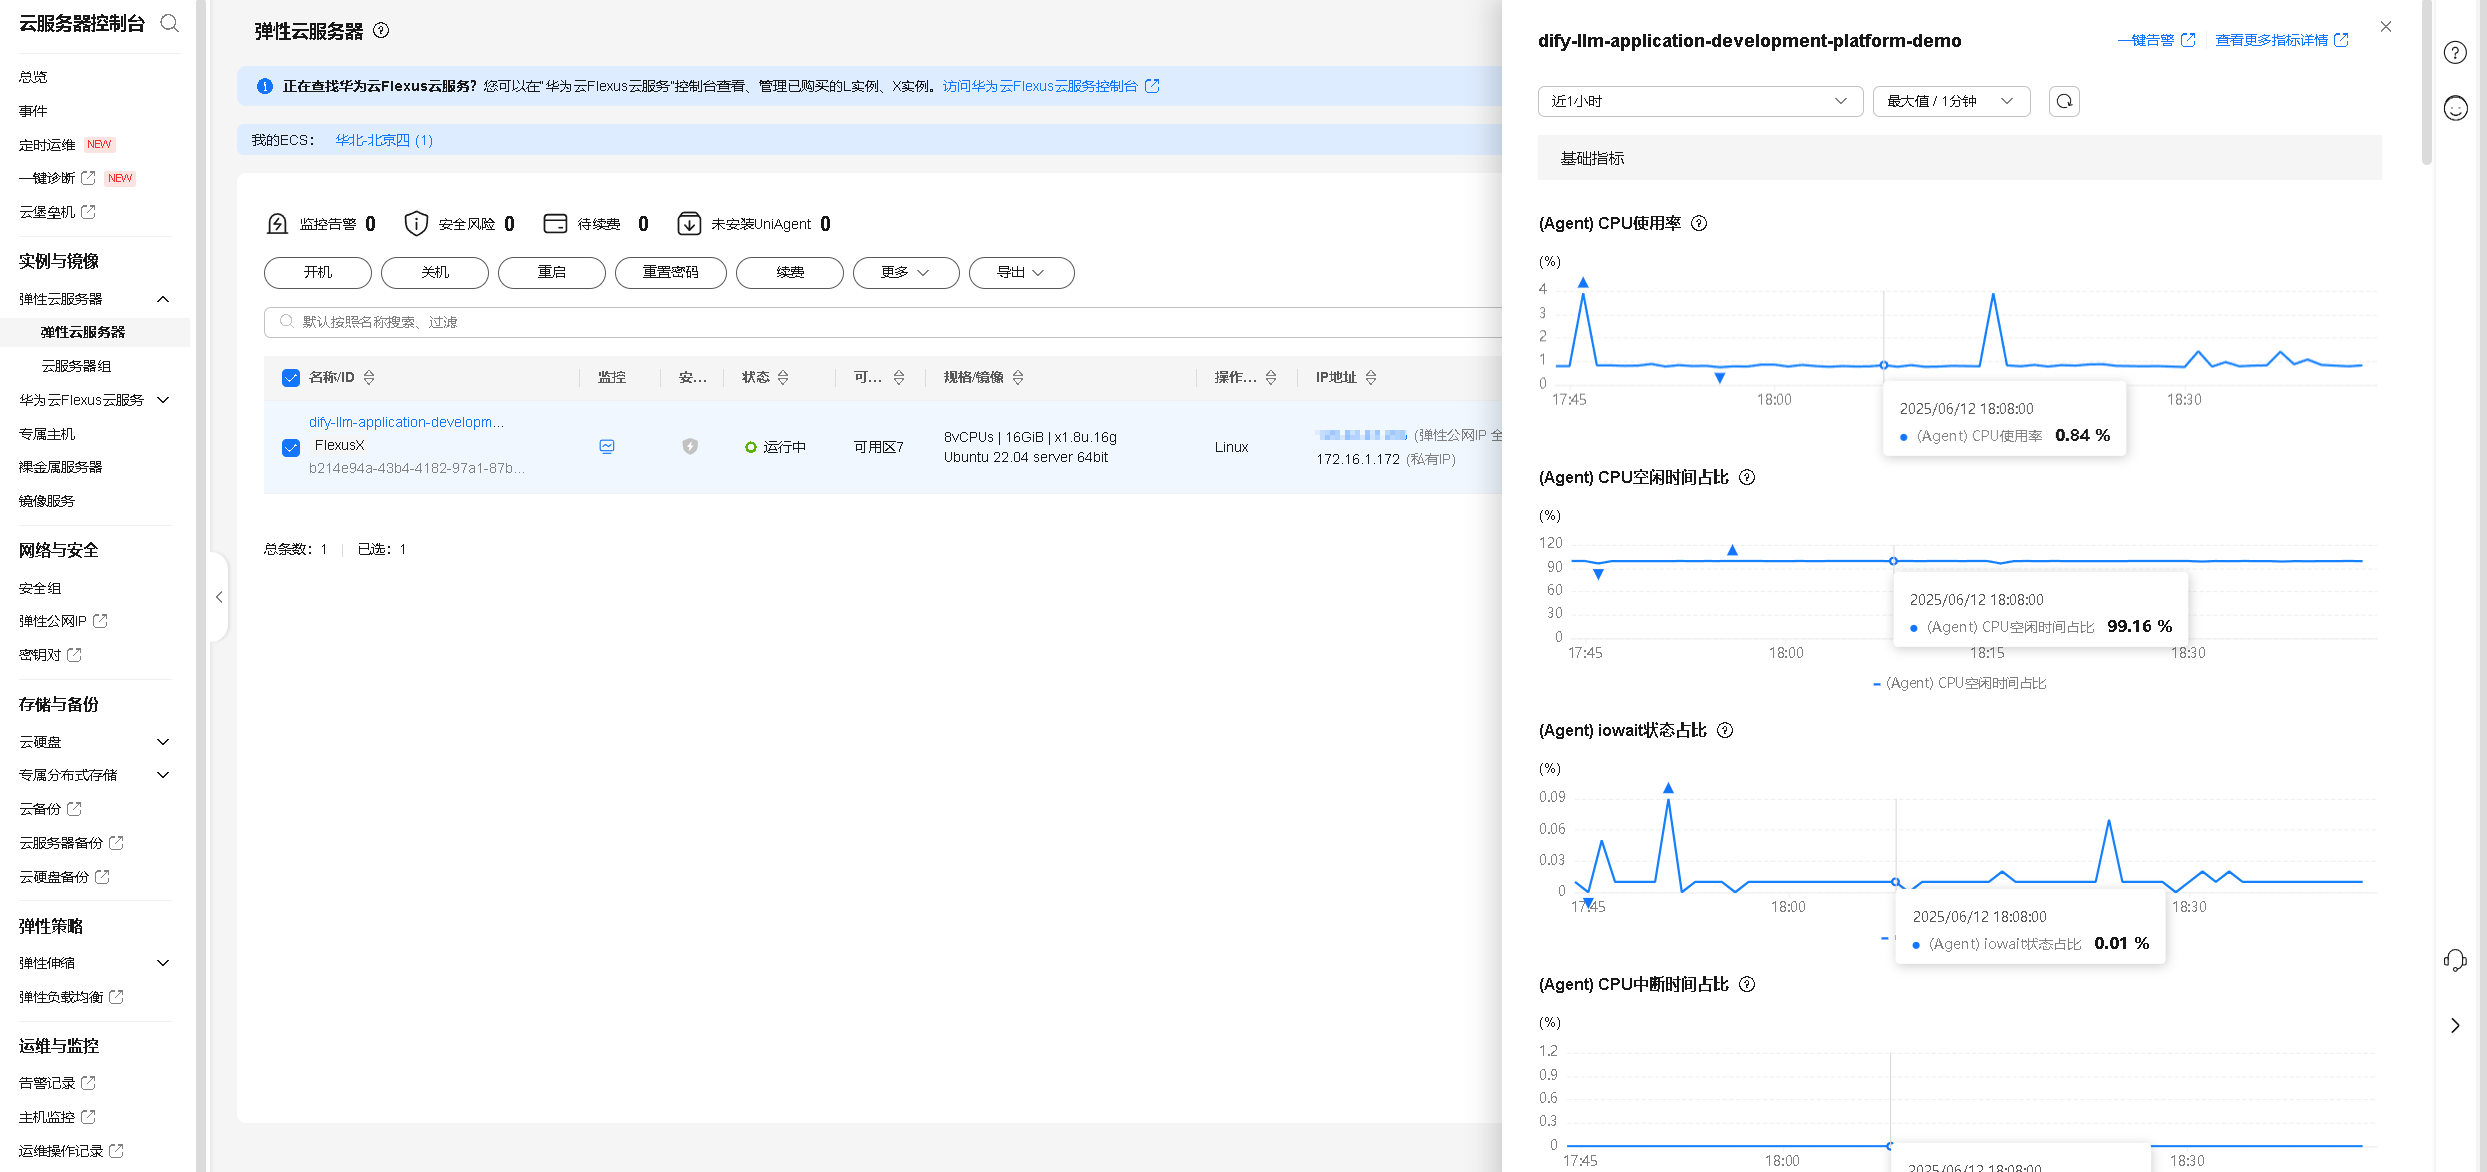The image size is (2487, 1172).
Task: Click the monitoring chart icon in server row
Action: (607, 446)
